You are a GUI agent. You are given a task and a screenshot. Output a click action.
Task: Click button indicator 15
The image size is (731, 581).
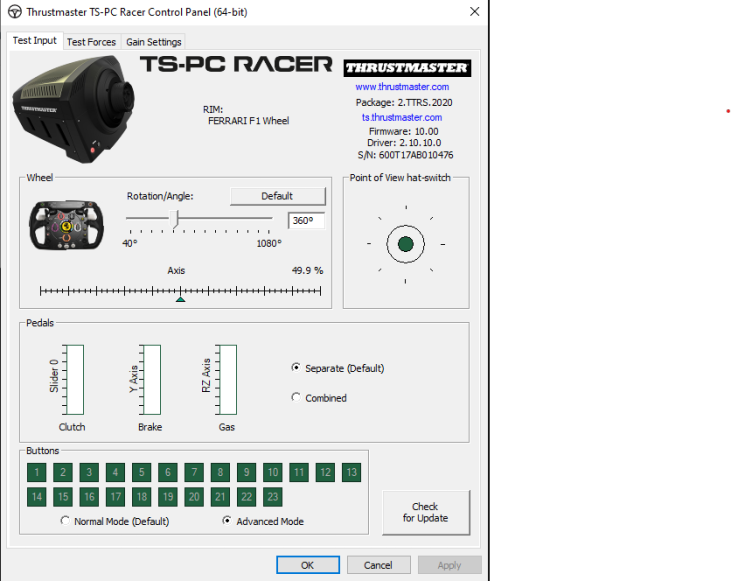point(62,497)
